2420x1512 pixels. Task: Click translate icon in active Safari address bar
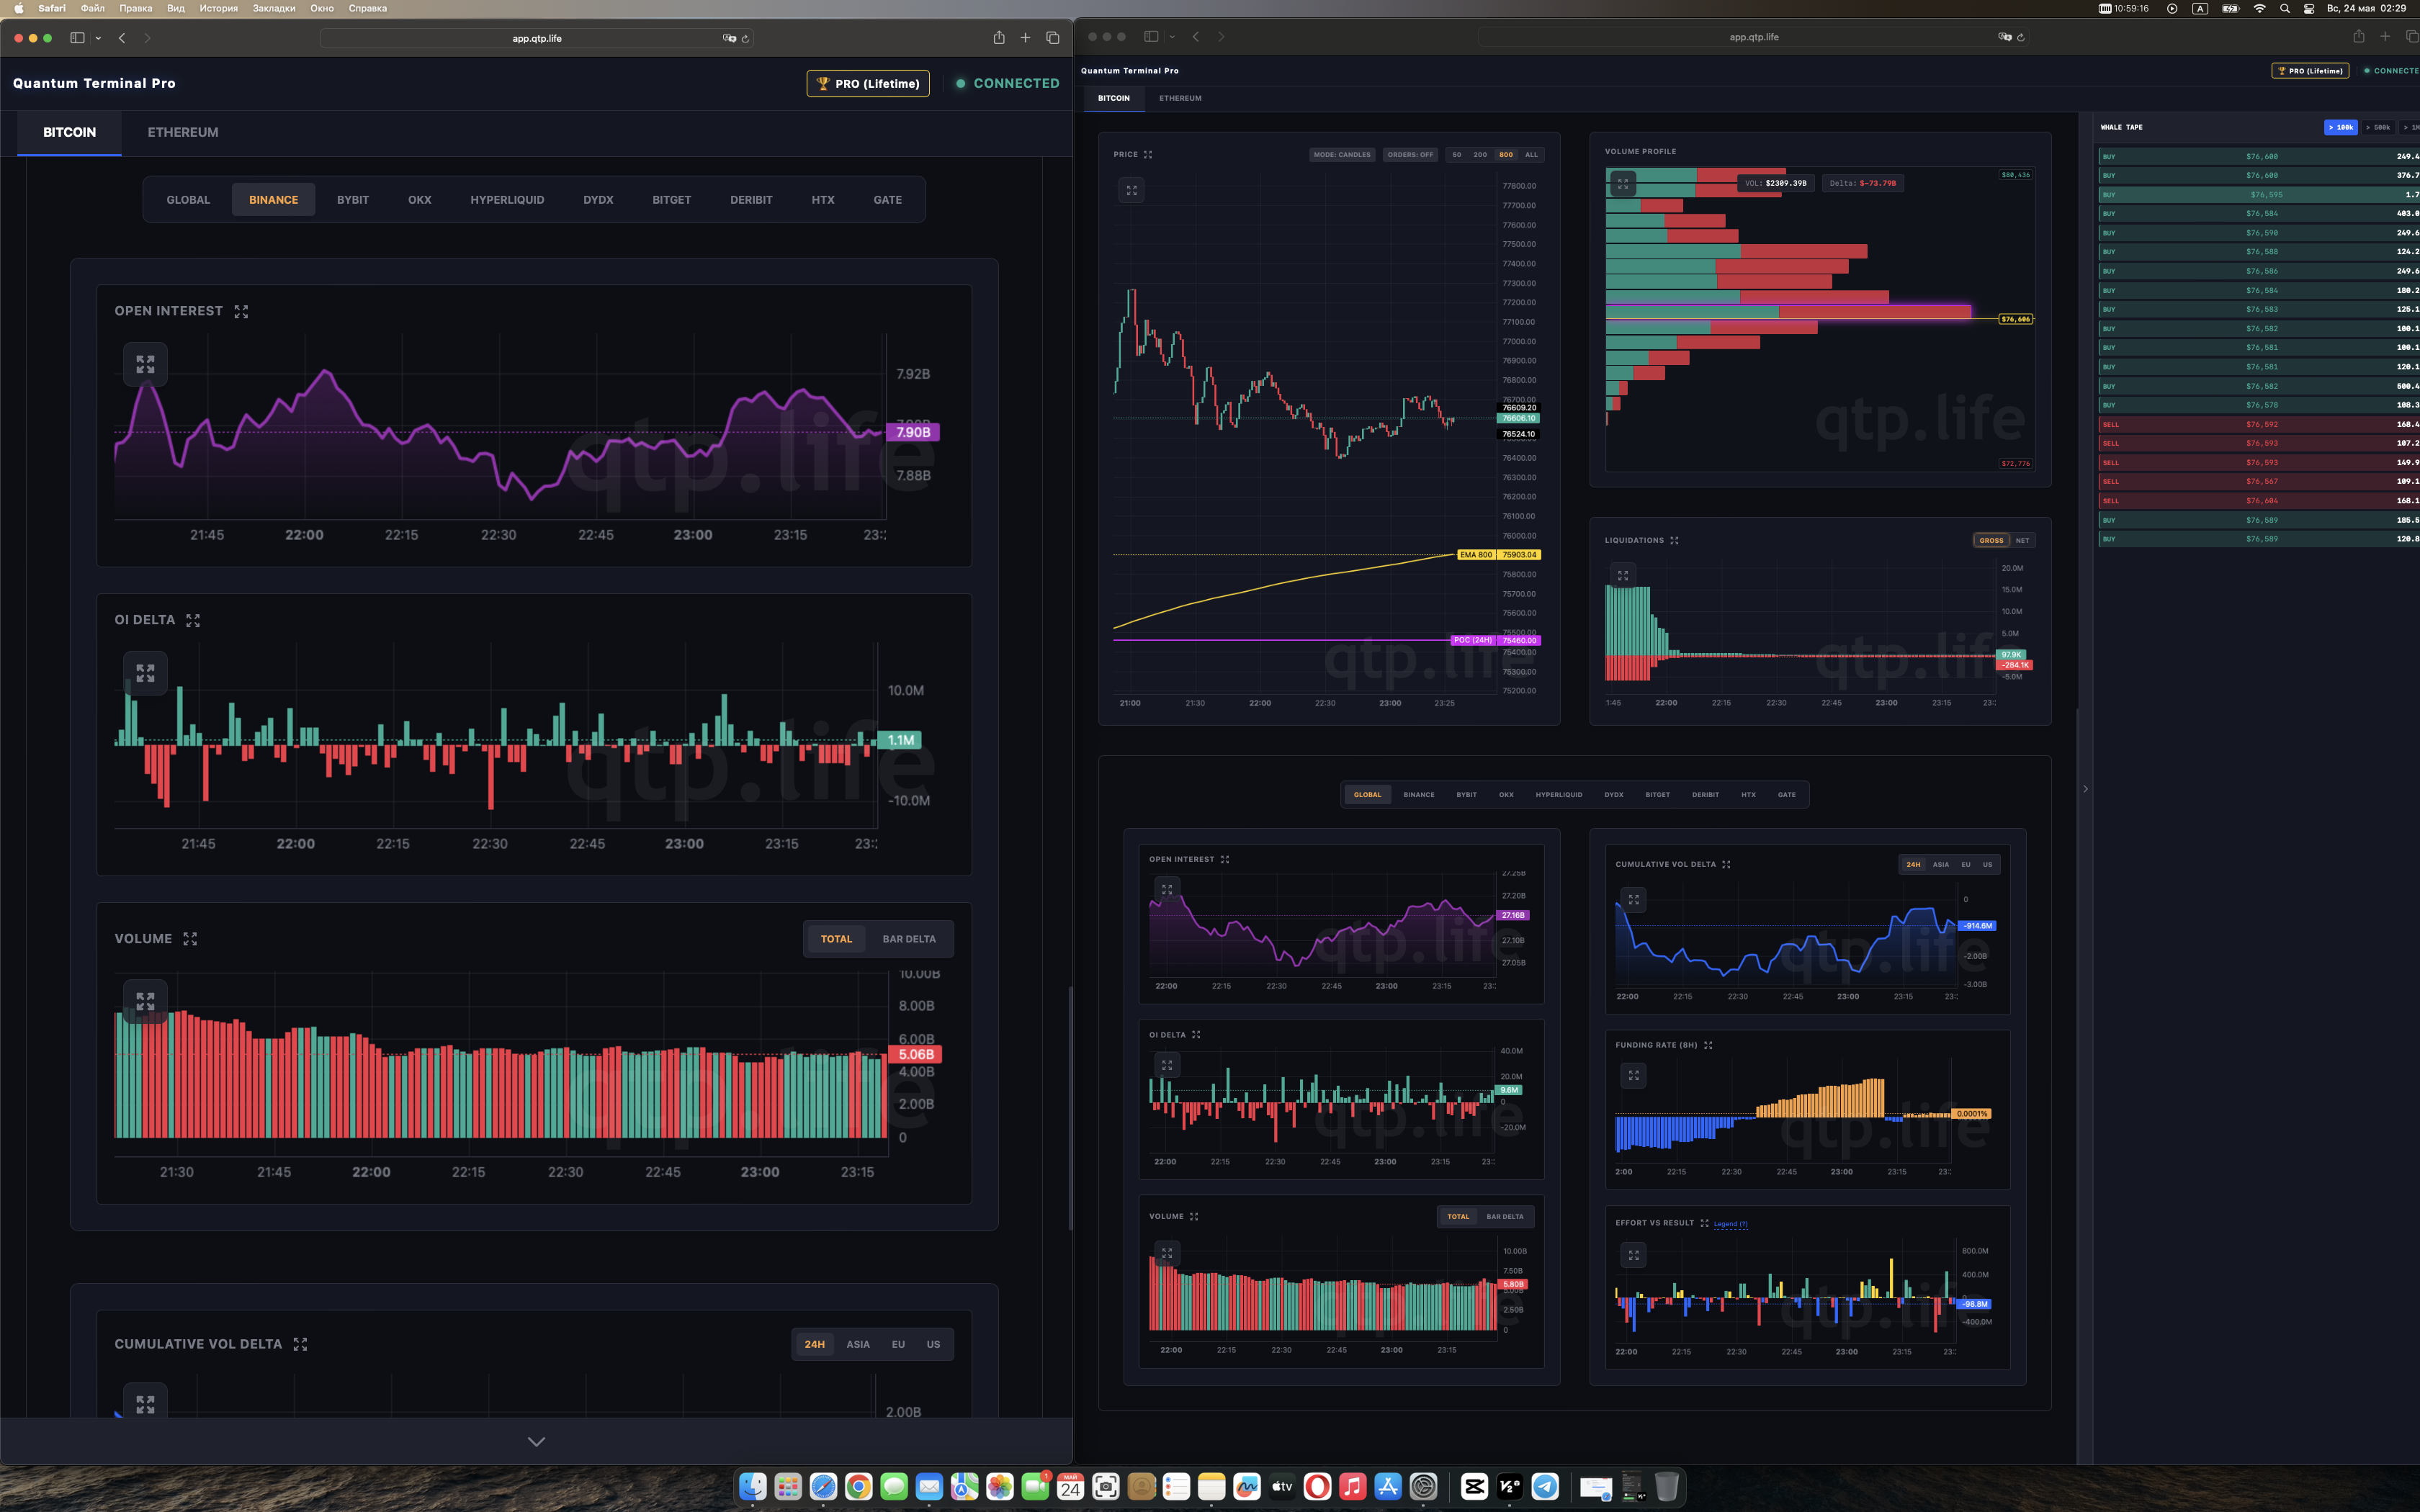pyautogui.click(x=729, y=38)
